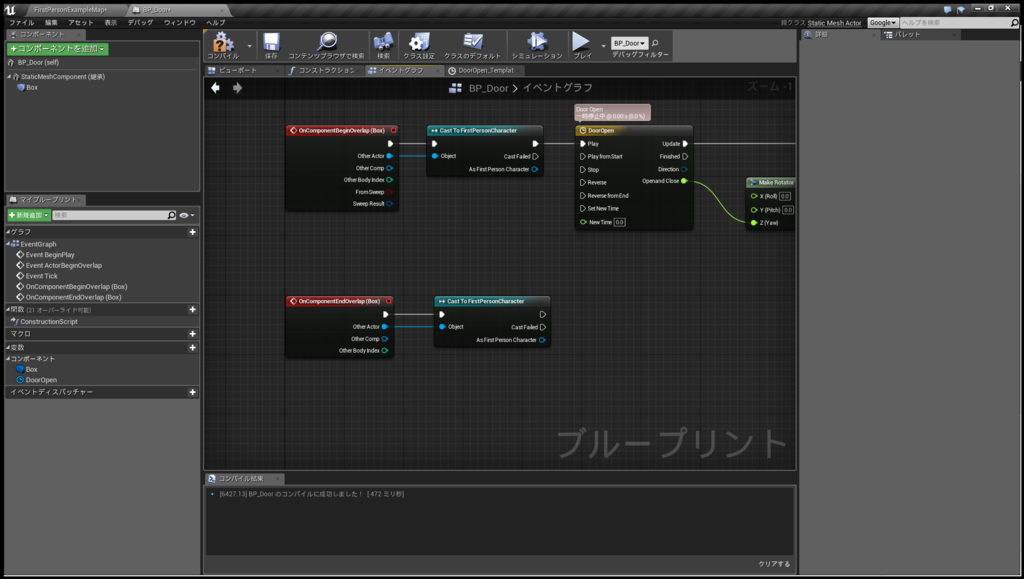
Task: Add a new function with 関数 plus button
Action: tap(192, 309)
